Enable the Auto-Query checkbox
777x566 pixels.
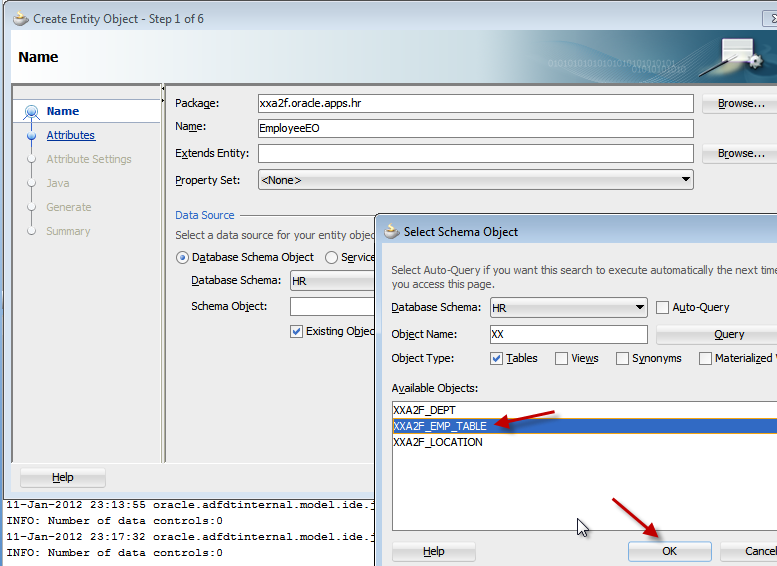pyautogui.click(x=662, y=307)
